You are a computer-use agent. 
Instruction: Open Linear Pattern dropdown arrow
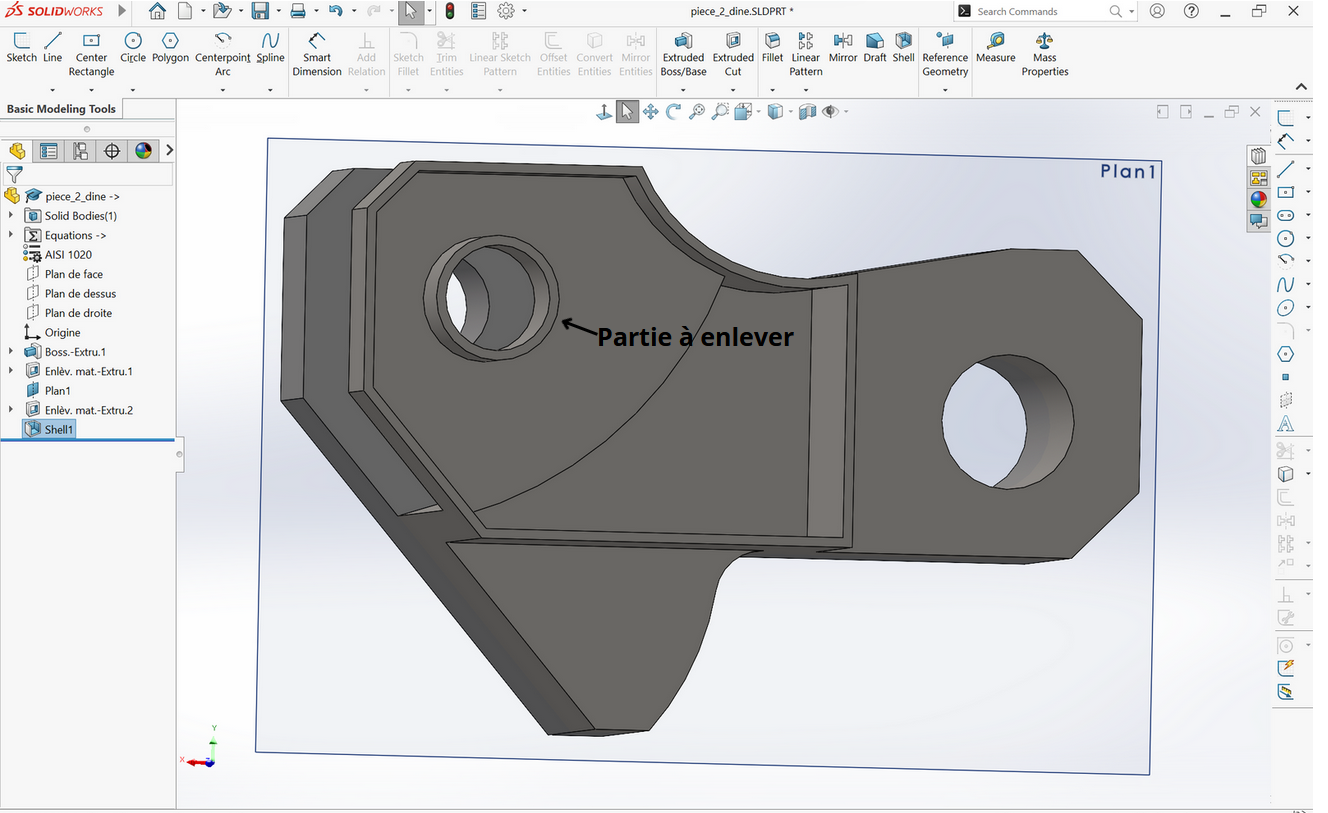[x=805, y=90]
